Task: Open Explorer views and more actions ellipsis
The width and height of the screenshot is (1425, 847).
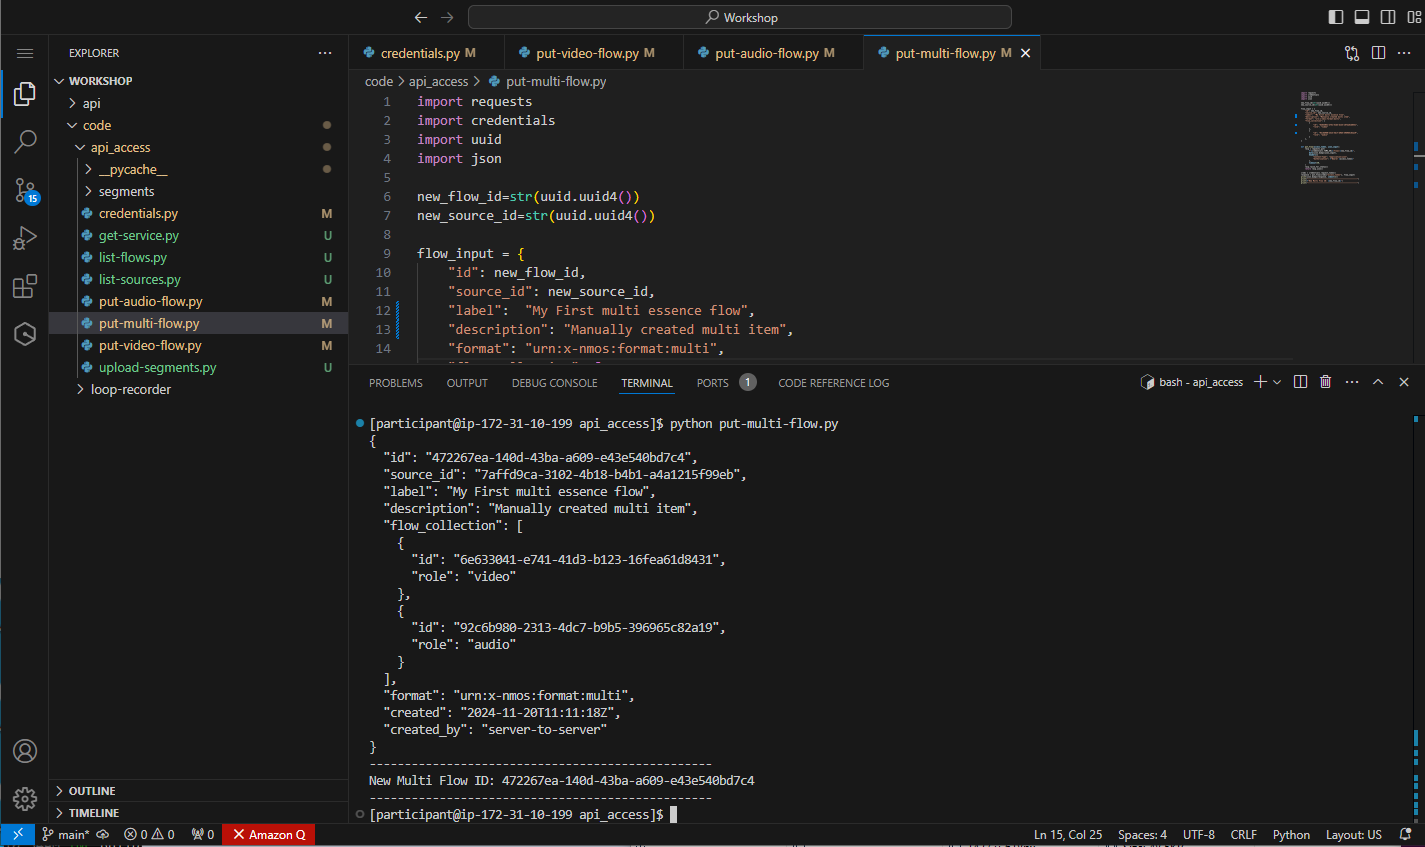Action: pyautogui.click(x=325, y=53)
